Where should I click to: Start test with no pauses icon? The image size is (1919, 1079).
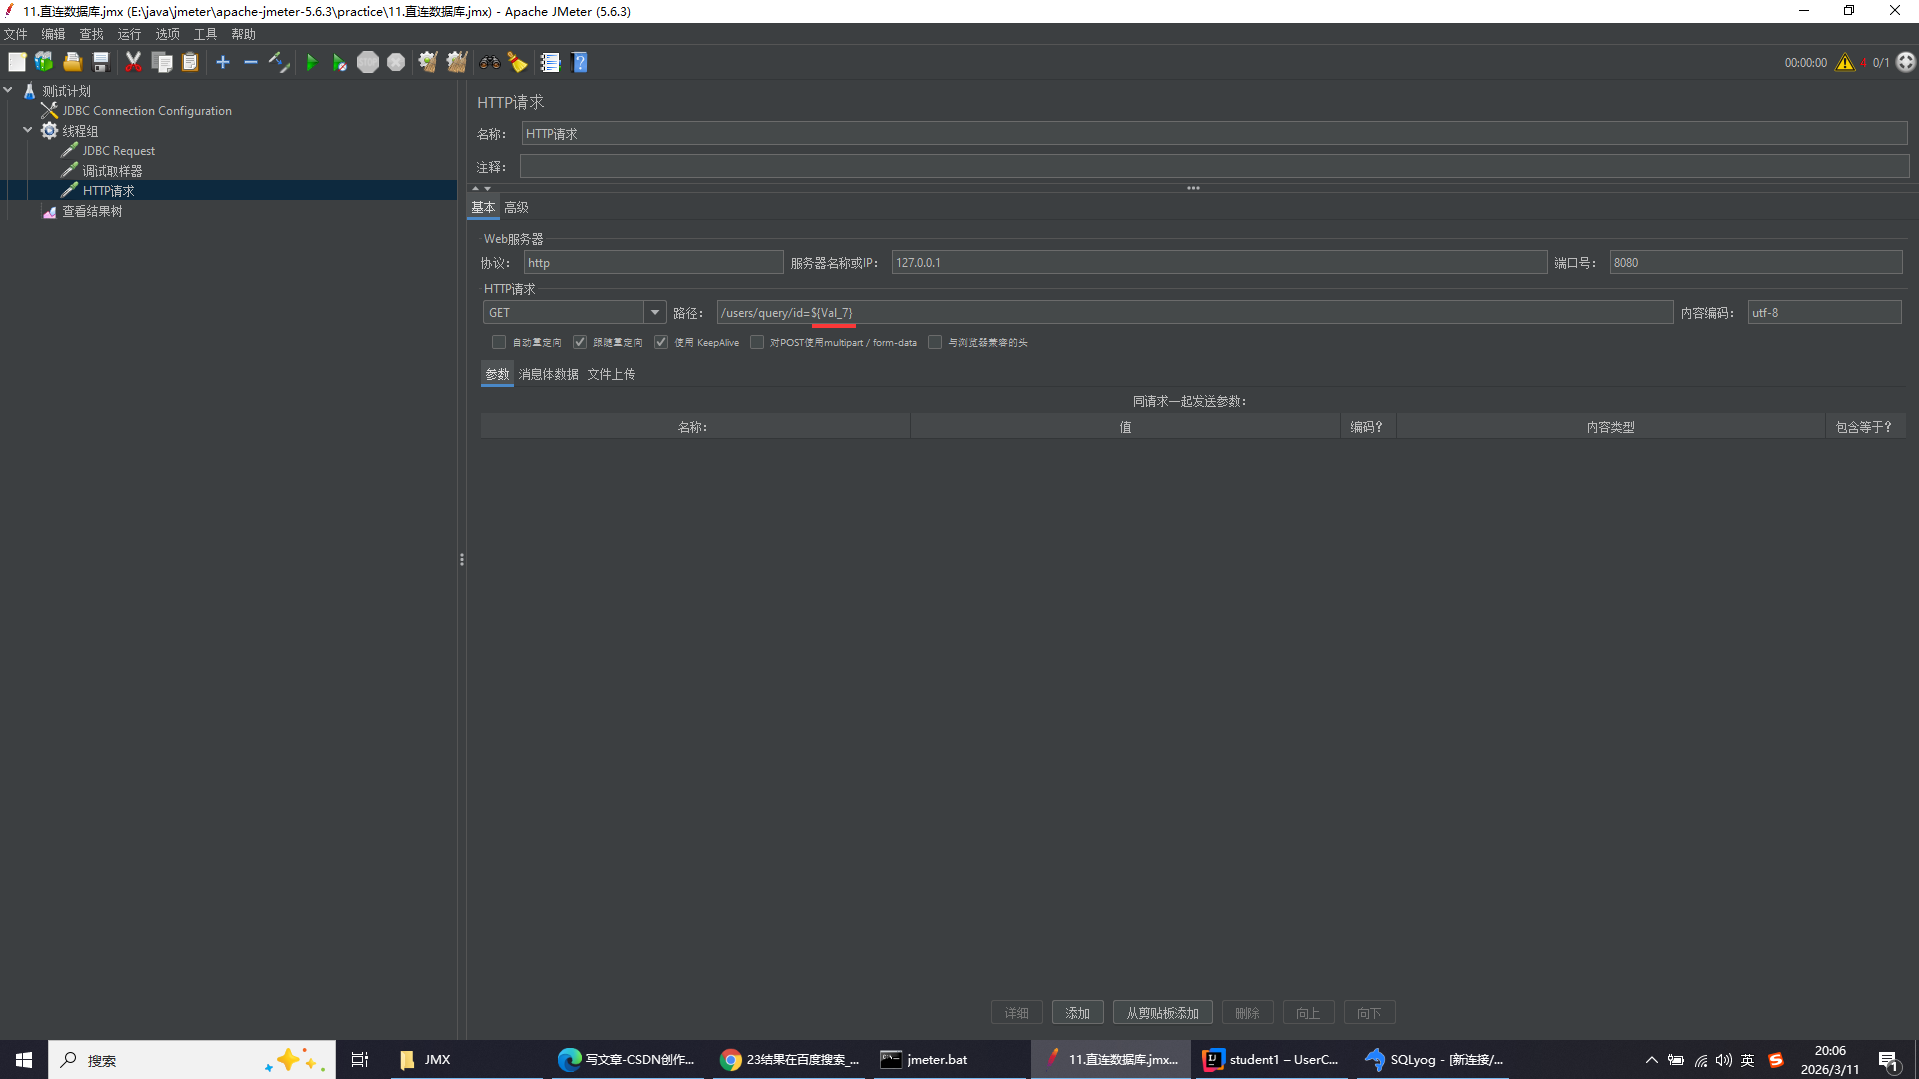tap(340, 62)
